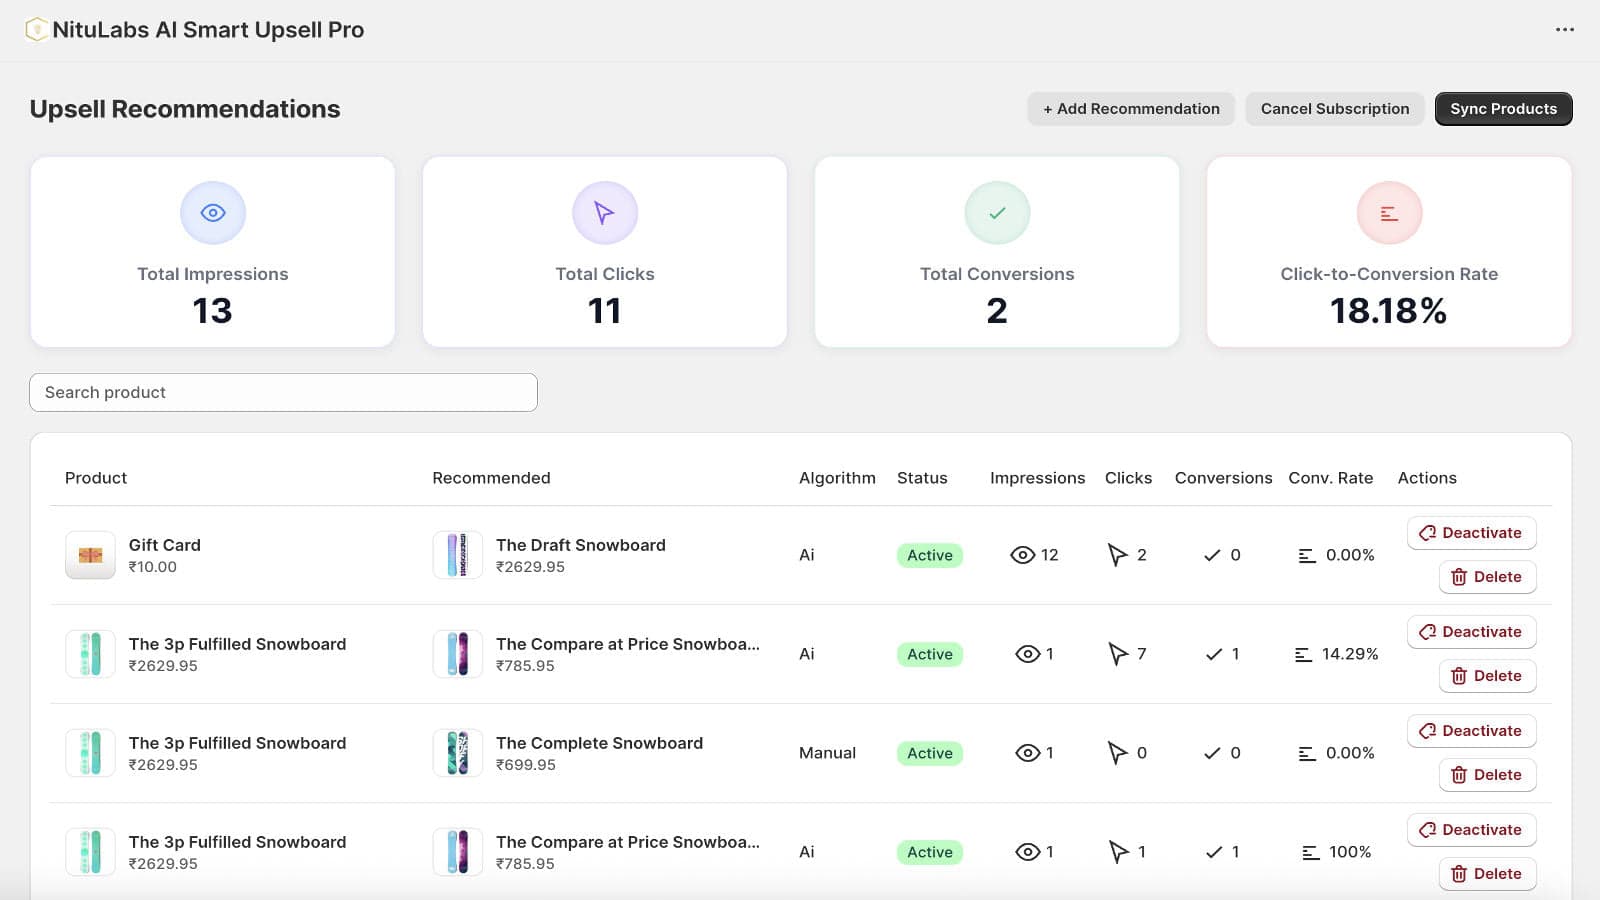
Task: Click the Total Conversions checkmark icon
Action: click(x=997, y=213)
